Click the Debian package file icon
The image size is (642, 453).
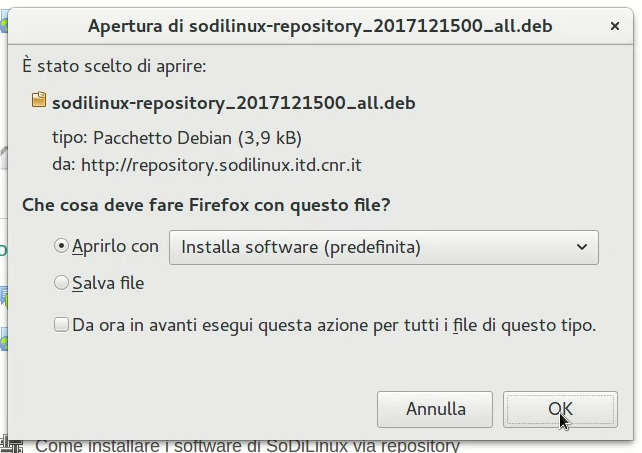pos(39,100)
